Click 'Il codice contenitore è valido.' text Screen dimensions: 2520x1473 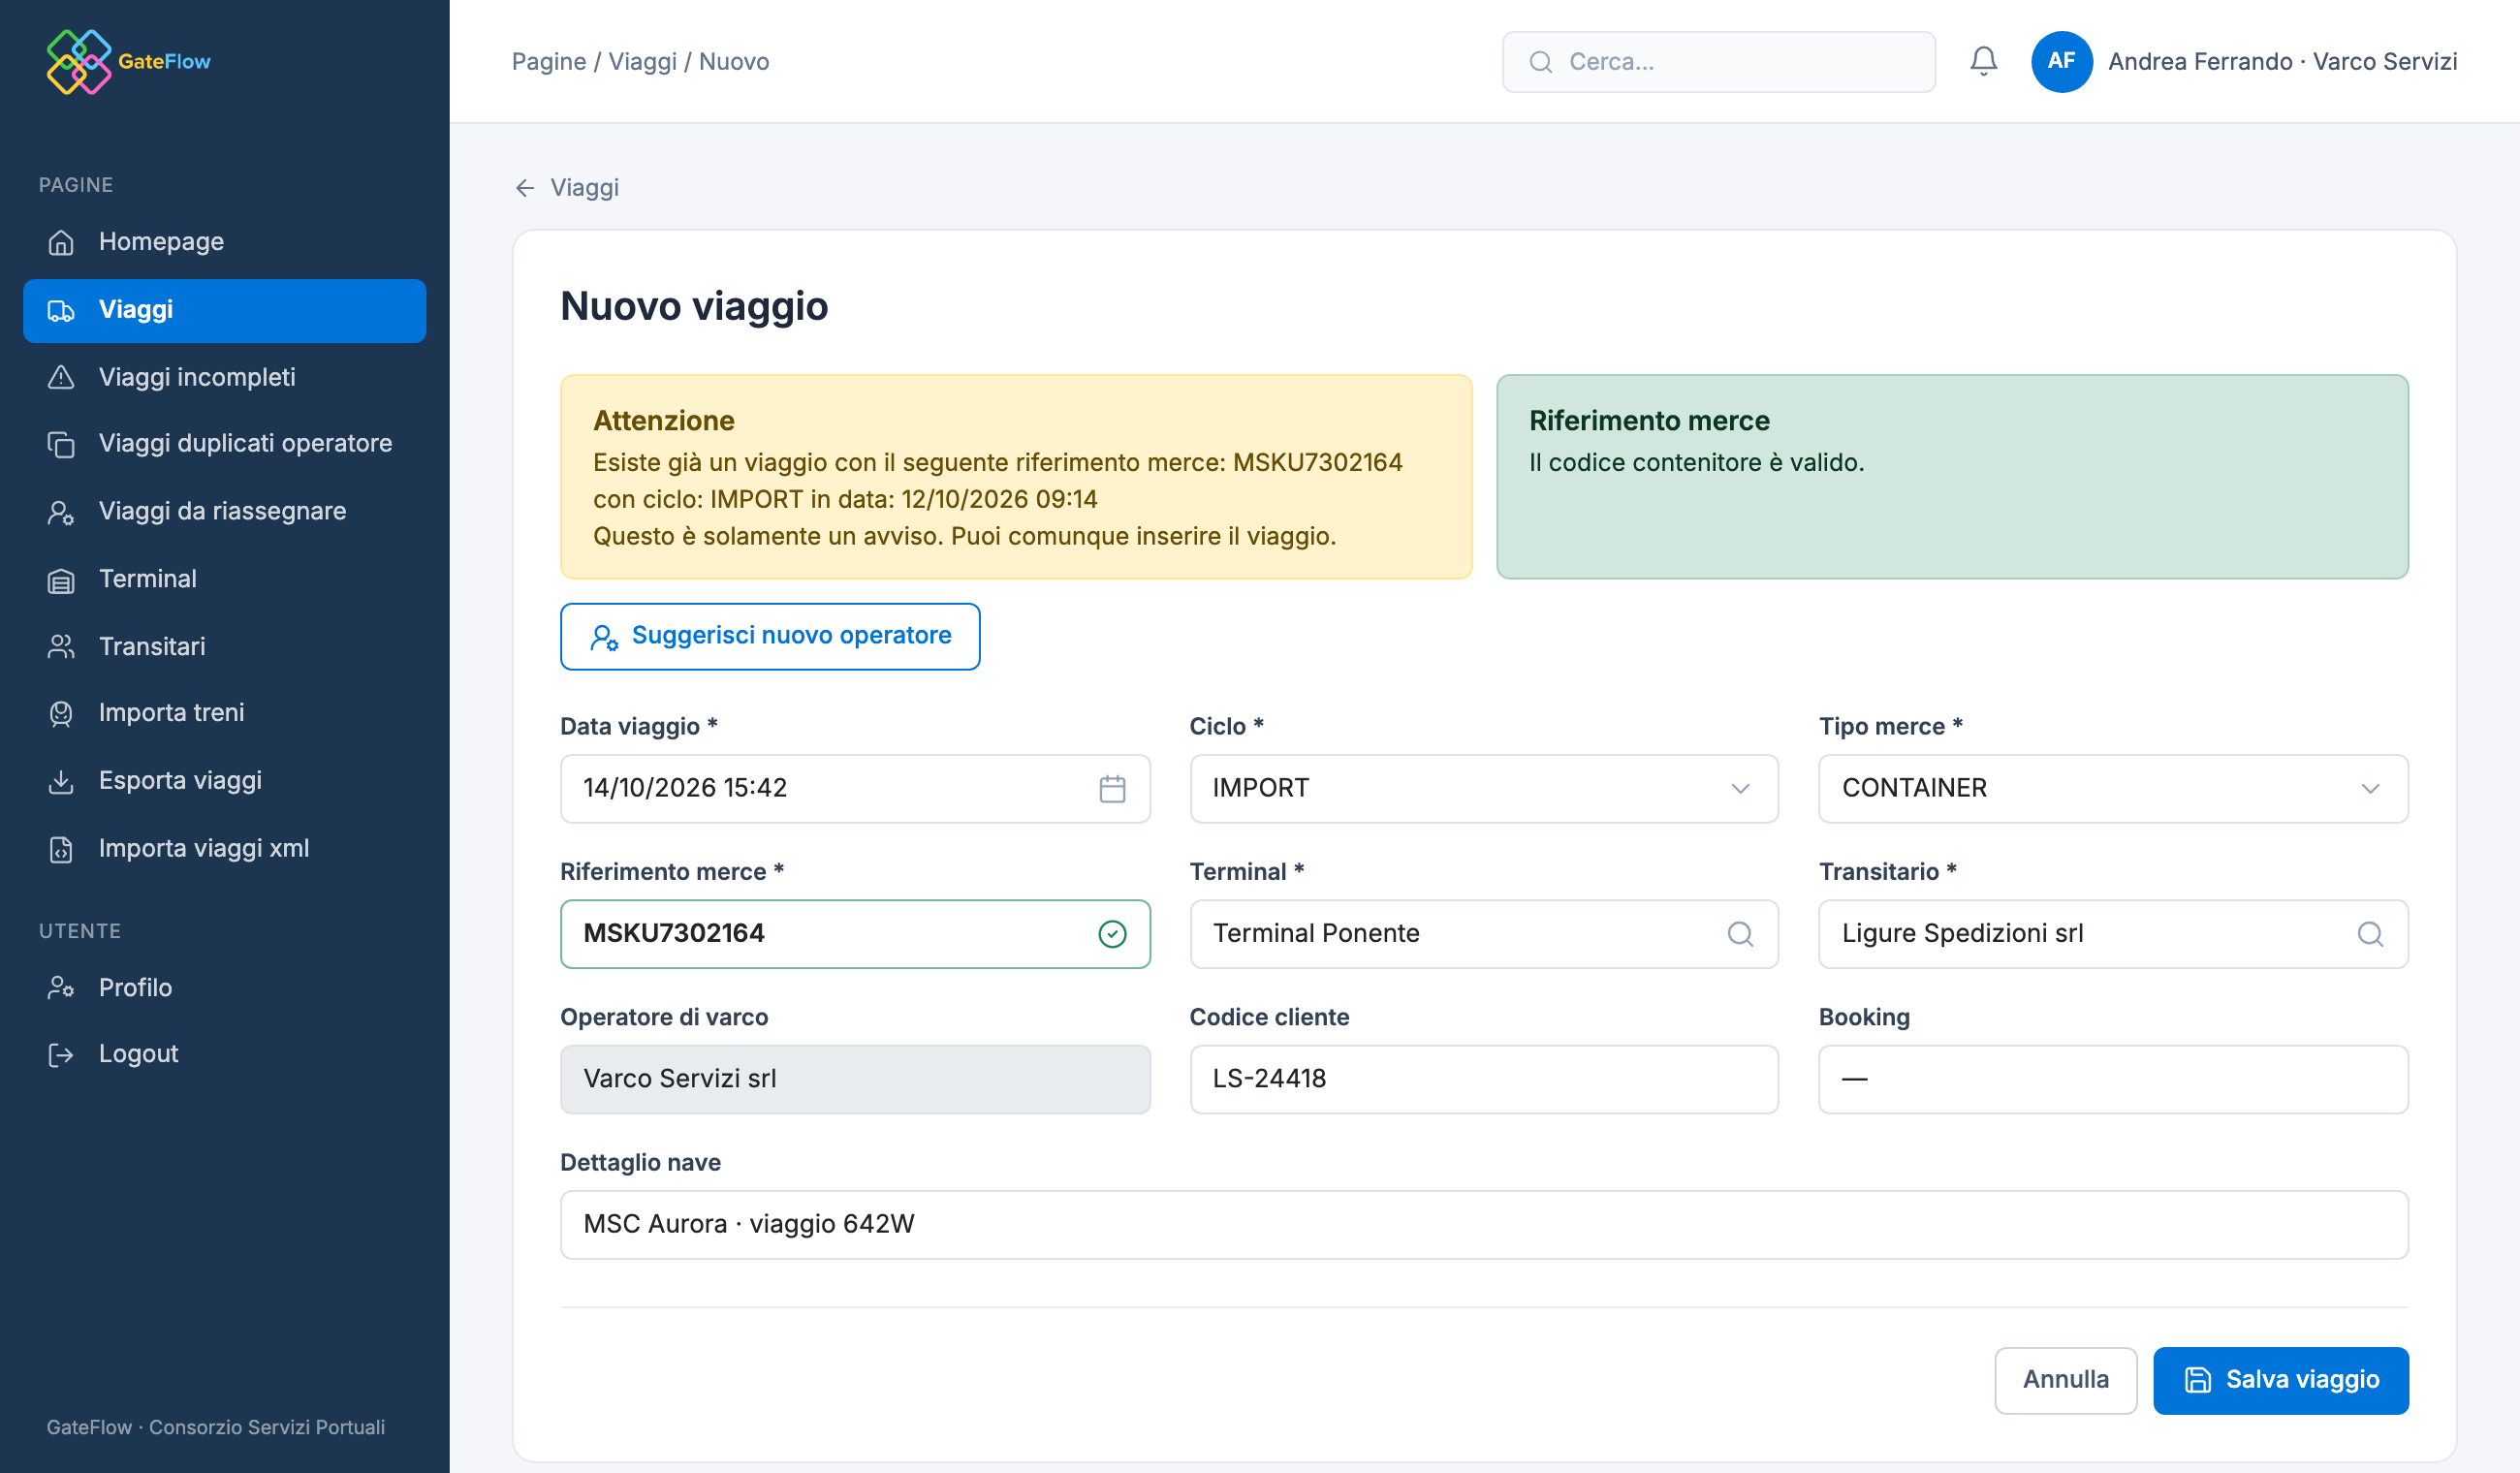click(1696, 463)
